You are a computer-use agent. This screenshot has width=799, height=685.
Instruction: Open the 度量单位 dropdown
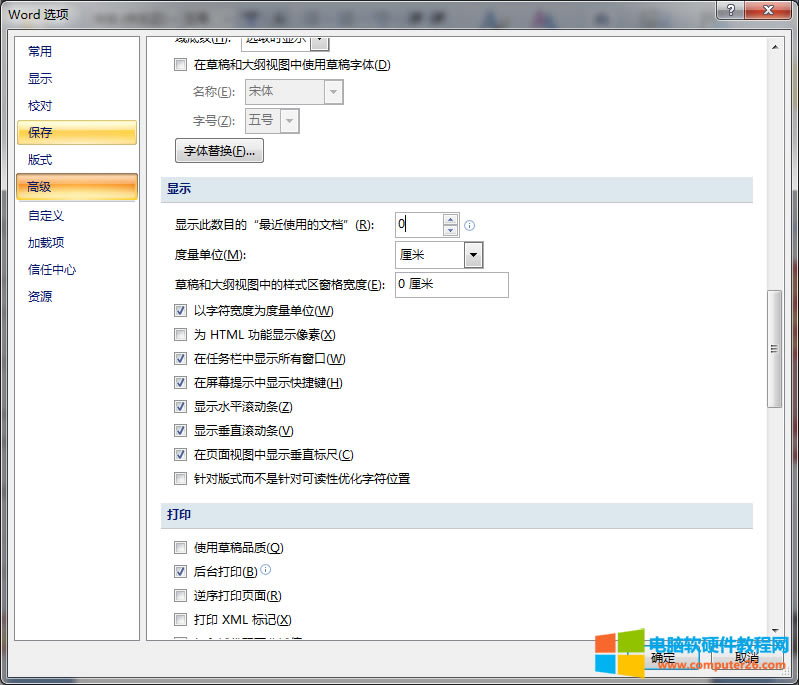point(473,255)
